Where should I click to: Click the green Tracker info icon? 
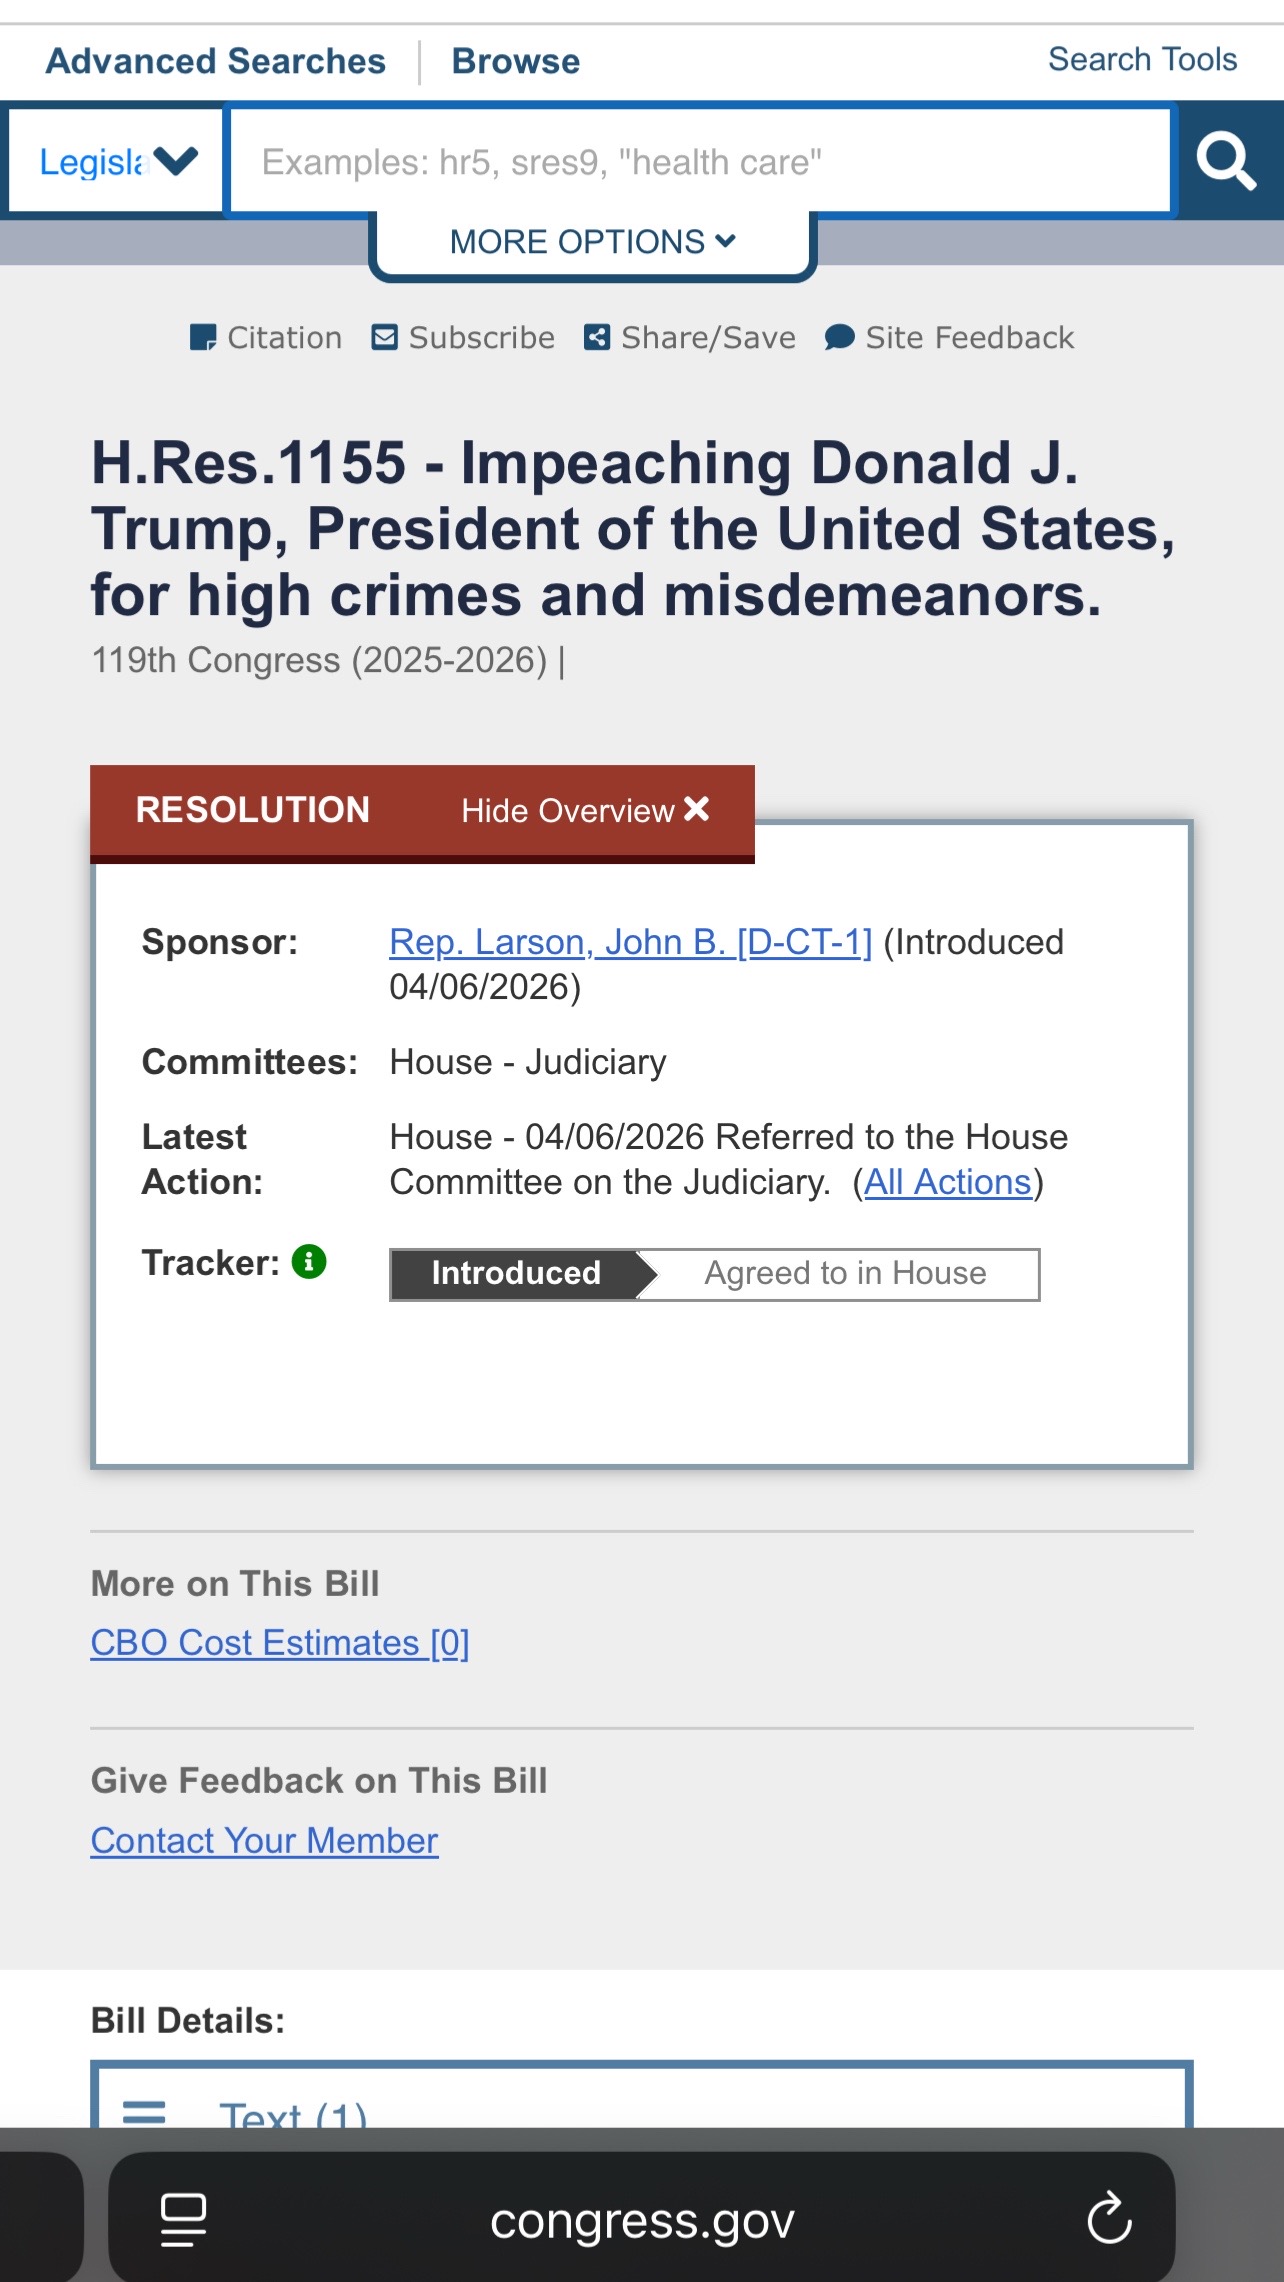click(309, 1262)
